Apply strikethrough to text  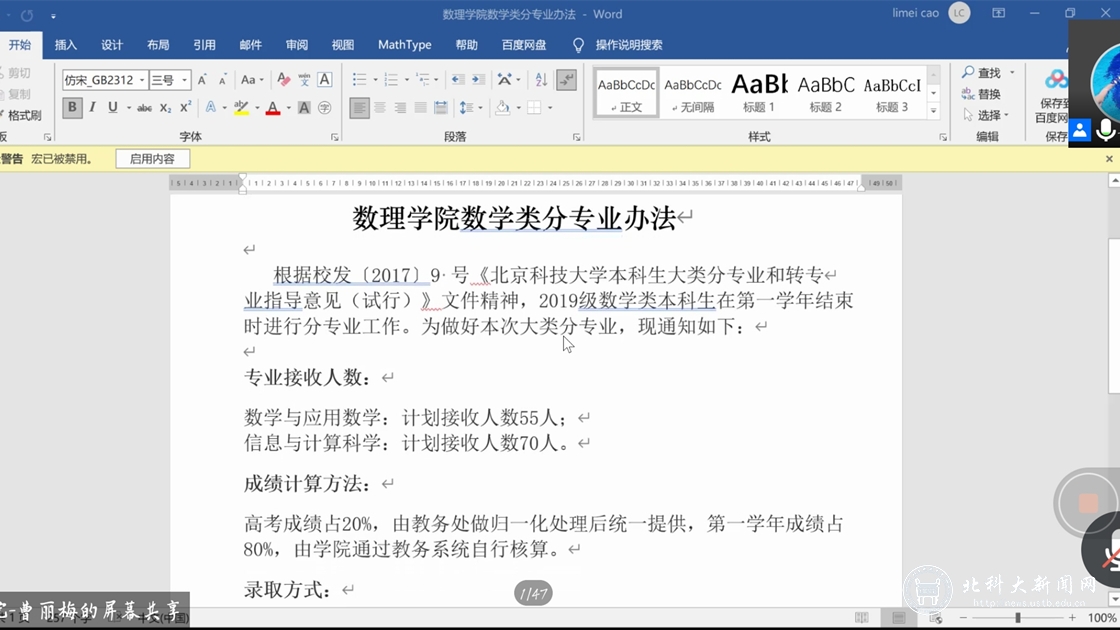[x=144, y=108]
